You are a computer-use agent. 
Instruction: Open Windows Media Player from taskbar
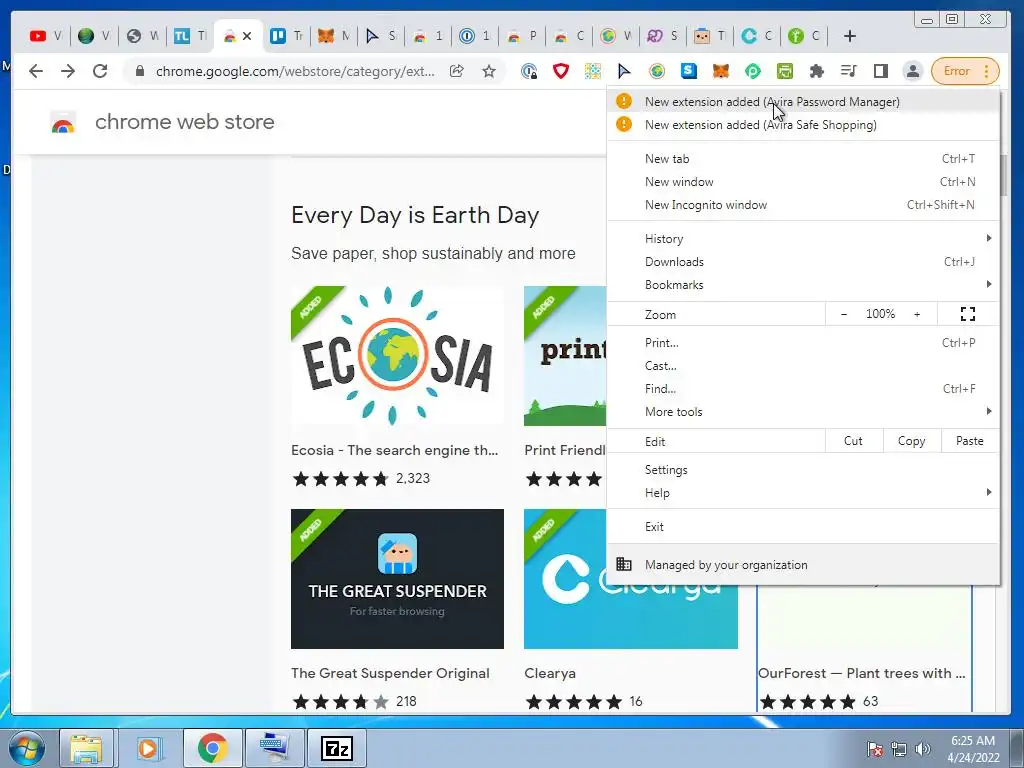click(148, 748)
